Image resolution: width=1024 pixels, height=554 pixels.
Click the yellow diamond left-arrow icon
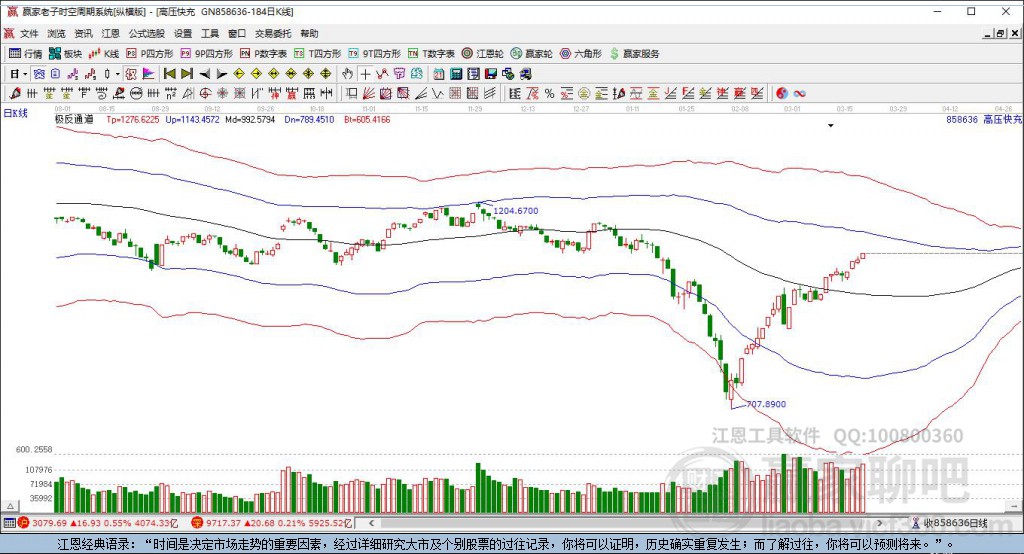239,74
